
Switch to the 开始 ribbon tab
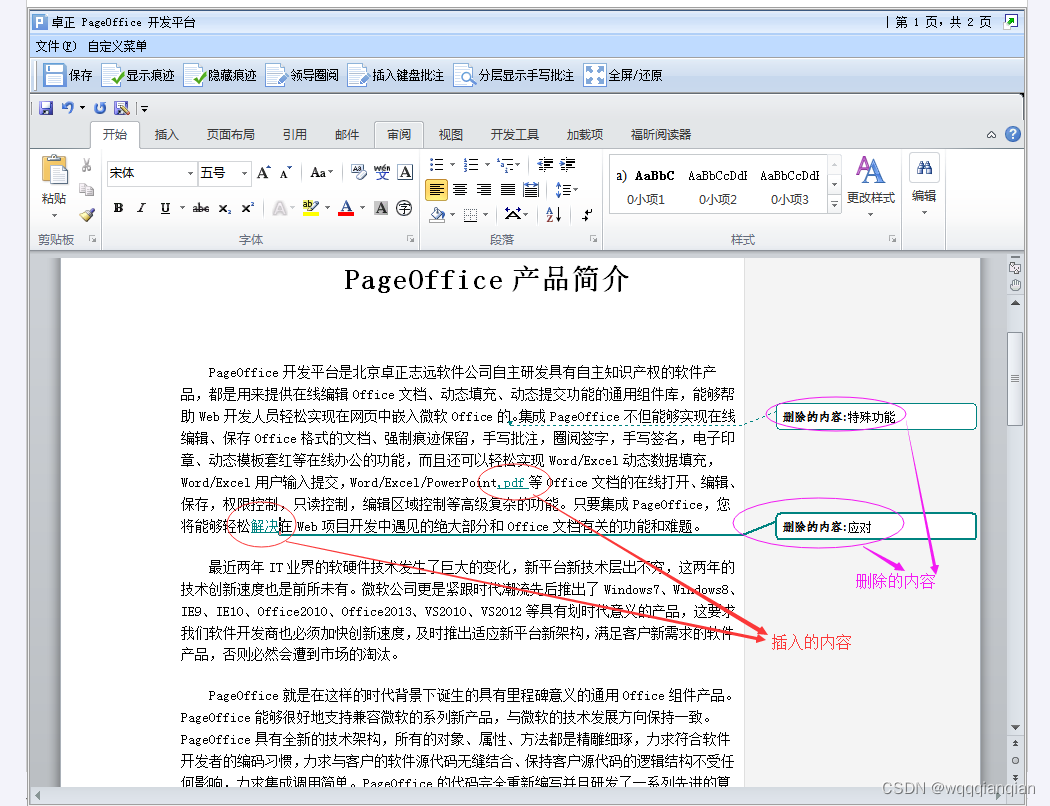pyautogui.click(x=115, y=135)
